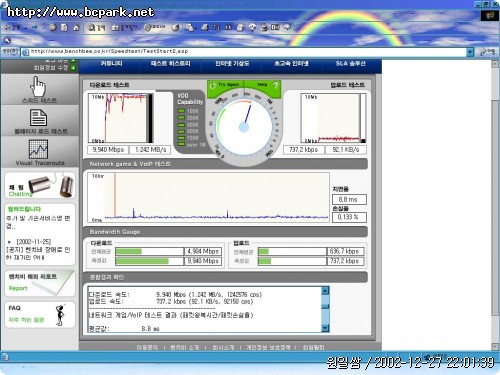The width and height of the screenshot is (500, 375).
Task: Click the 0,133 % loss value box
Action: 349,217
